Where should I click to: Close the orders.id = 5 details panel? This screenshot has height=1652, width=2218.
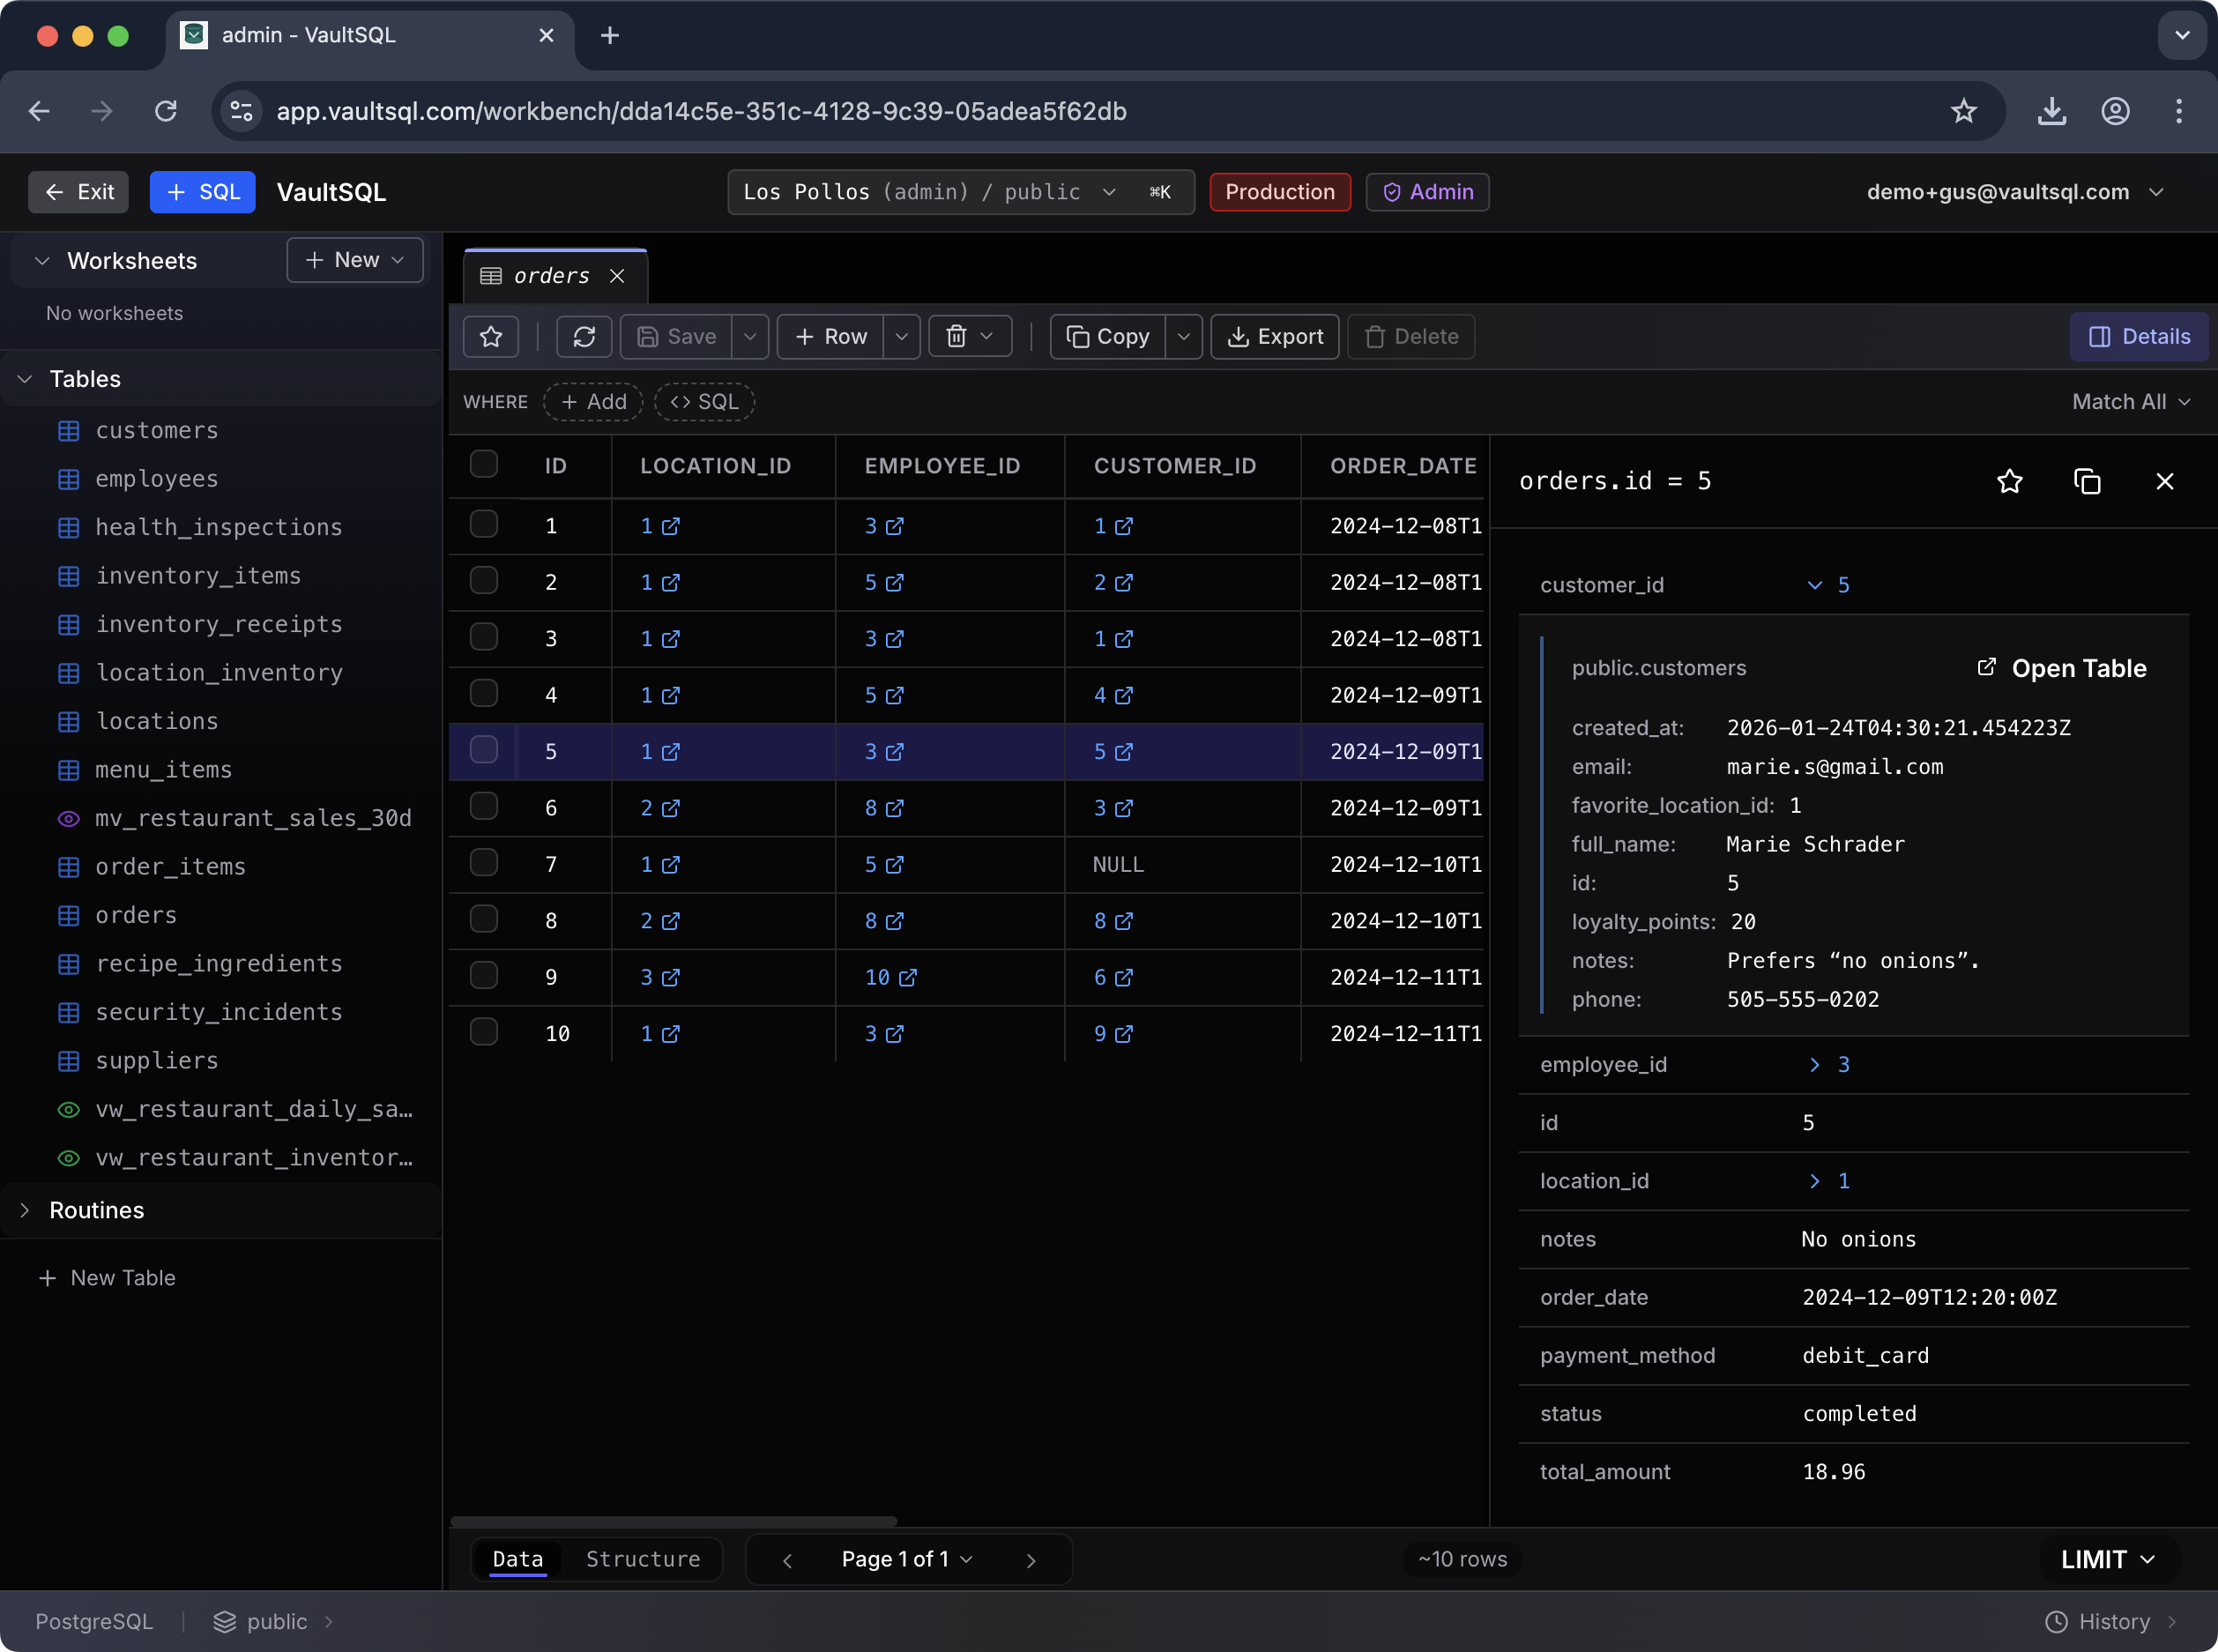coord(2165,482)
